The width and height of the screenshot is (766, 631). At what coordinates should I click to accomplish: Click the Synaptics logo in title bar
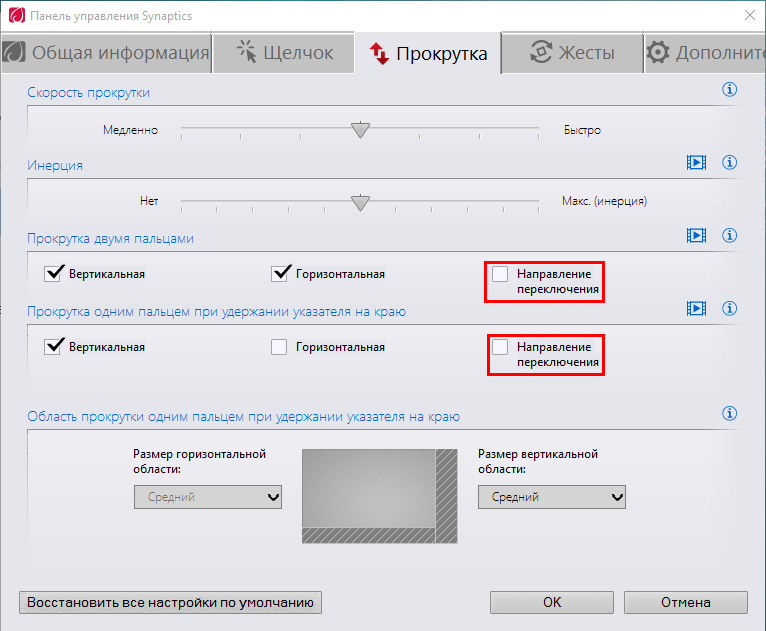[17, 15]
